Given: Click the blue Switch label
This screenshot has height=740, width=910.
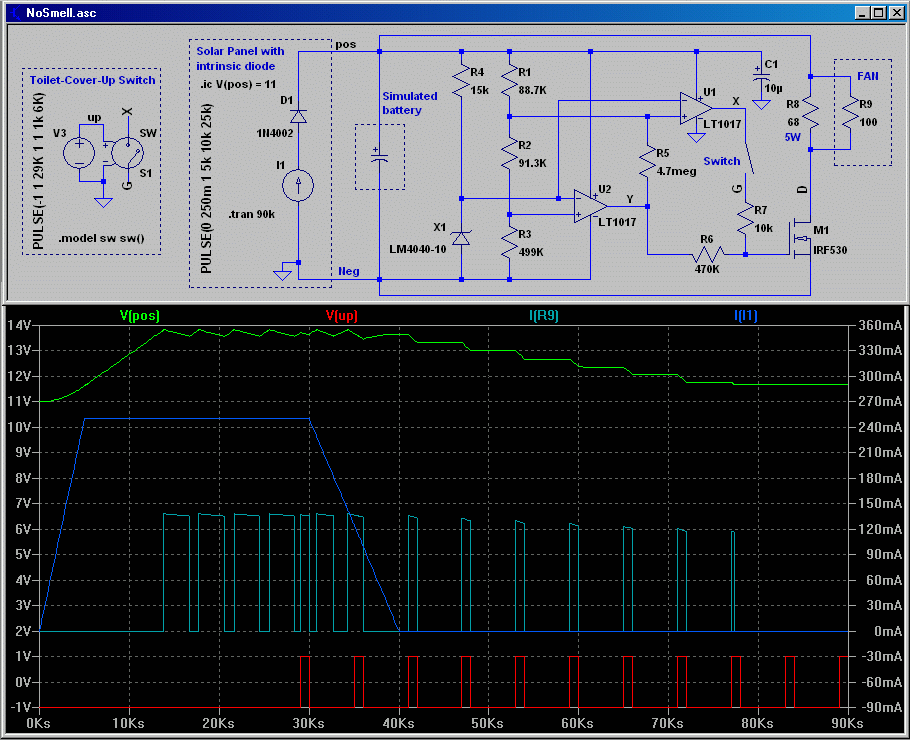Looking at the screenshot, I should click(722, 161).
